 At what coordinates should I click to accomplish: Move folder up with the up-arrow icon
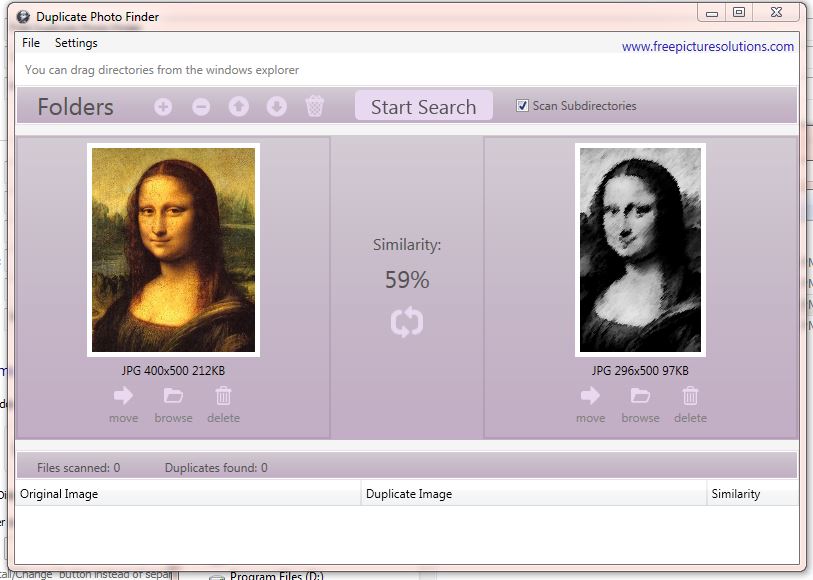(239, 107)
